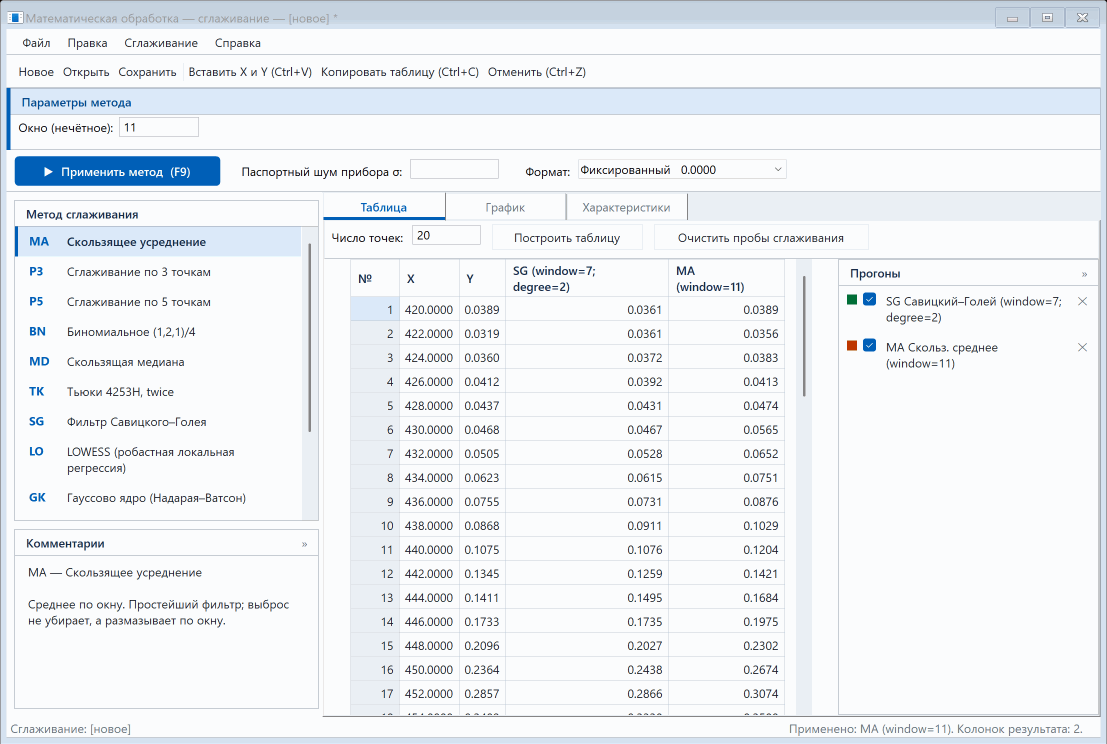Remove the MA Скольз. среднее run
Image resolution: width=1107 pixels, height=744 pixels.
coord(1082,347)
